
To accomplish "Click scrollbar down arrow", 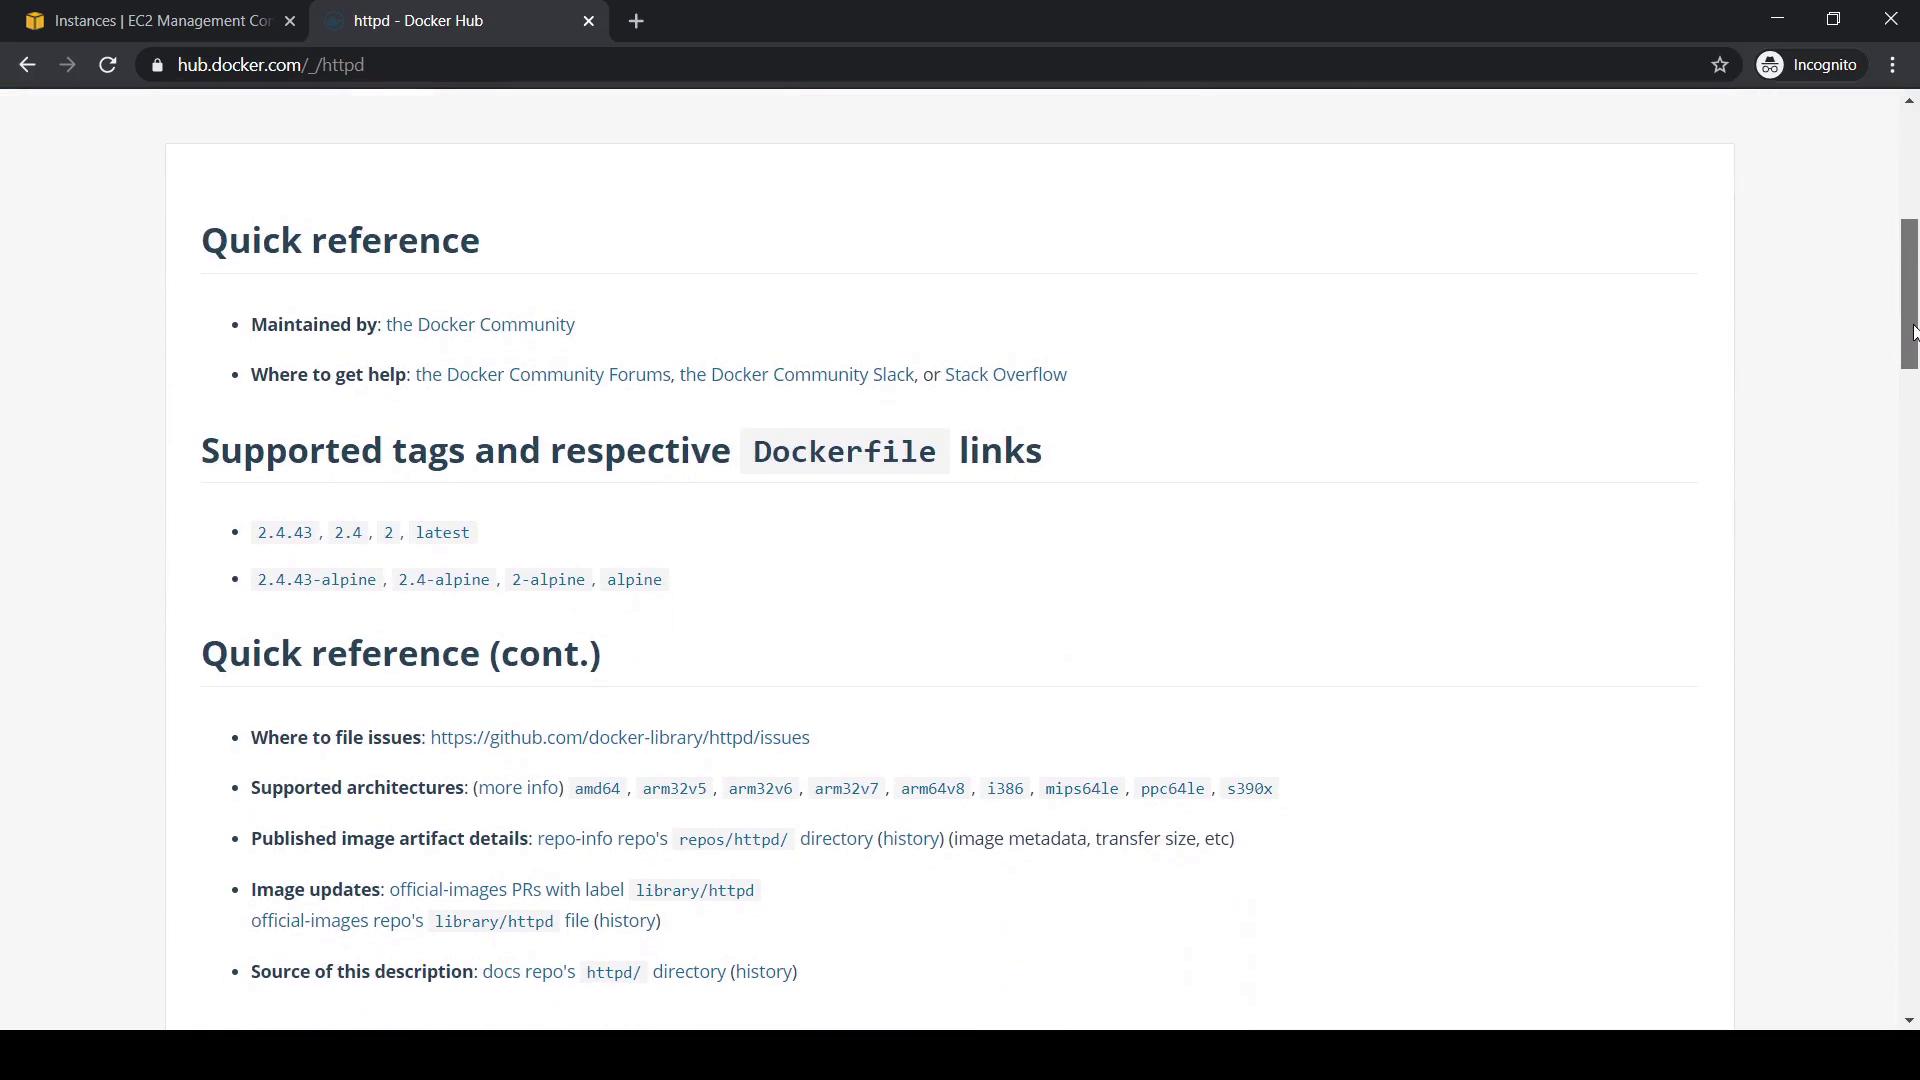I will point(1909,1020).
